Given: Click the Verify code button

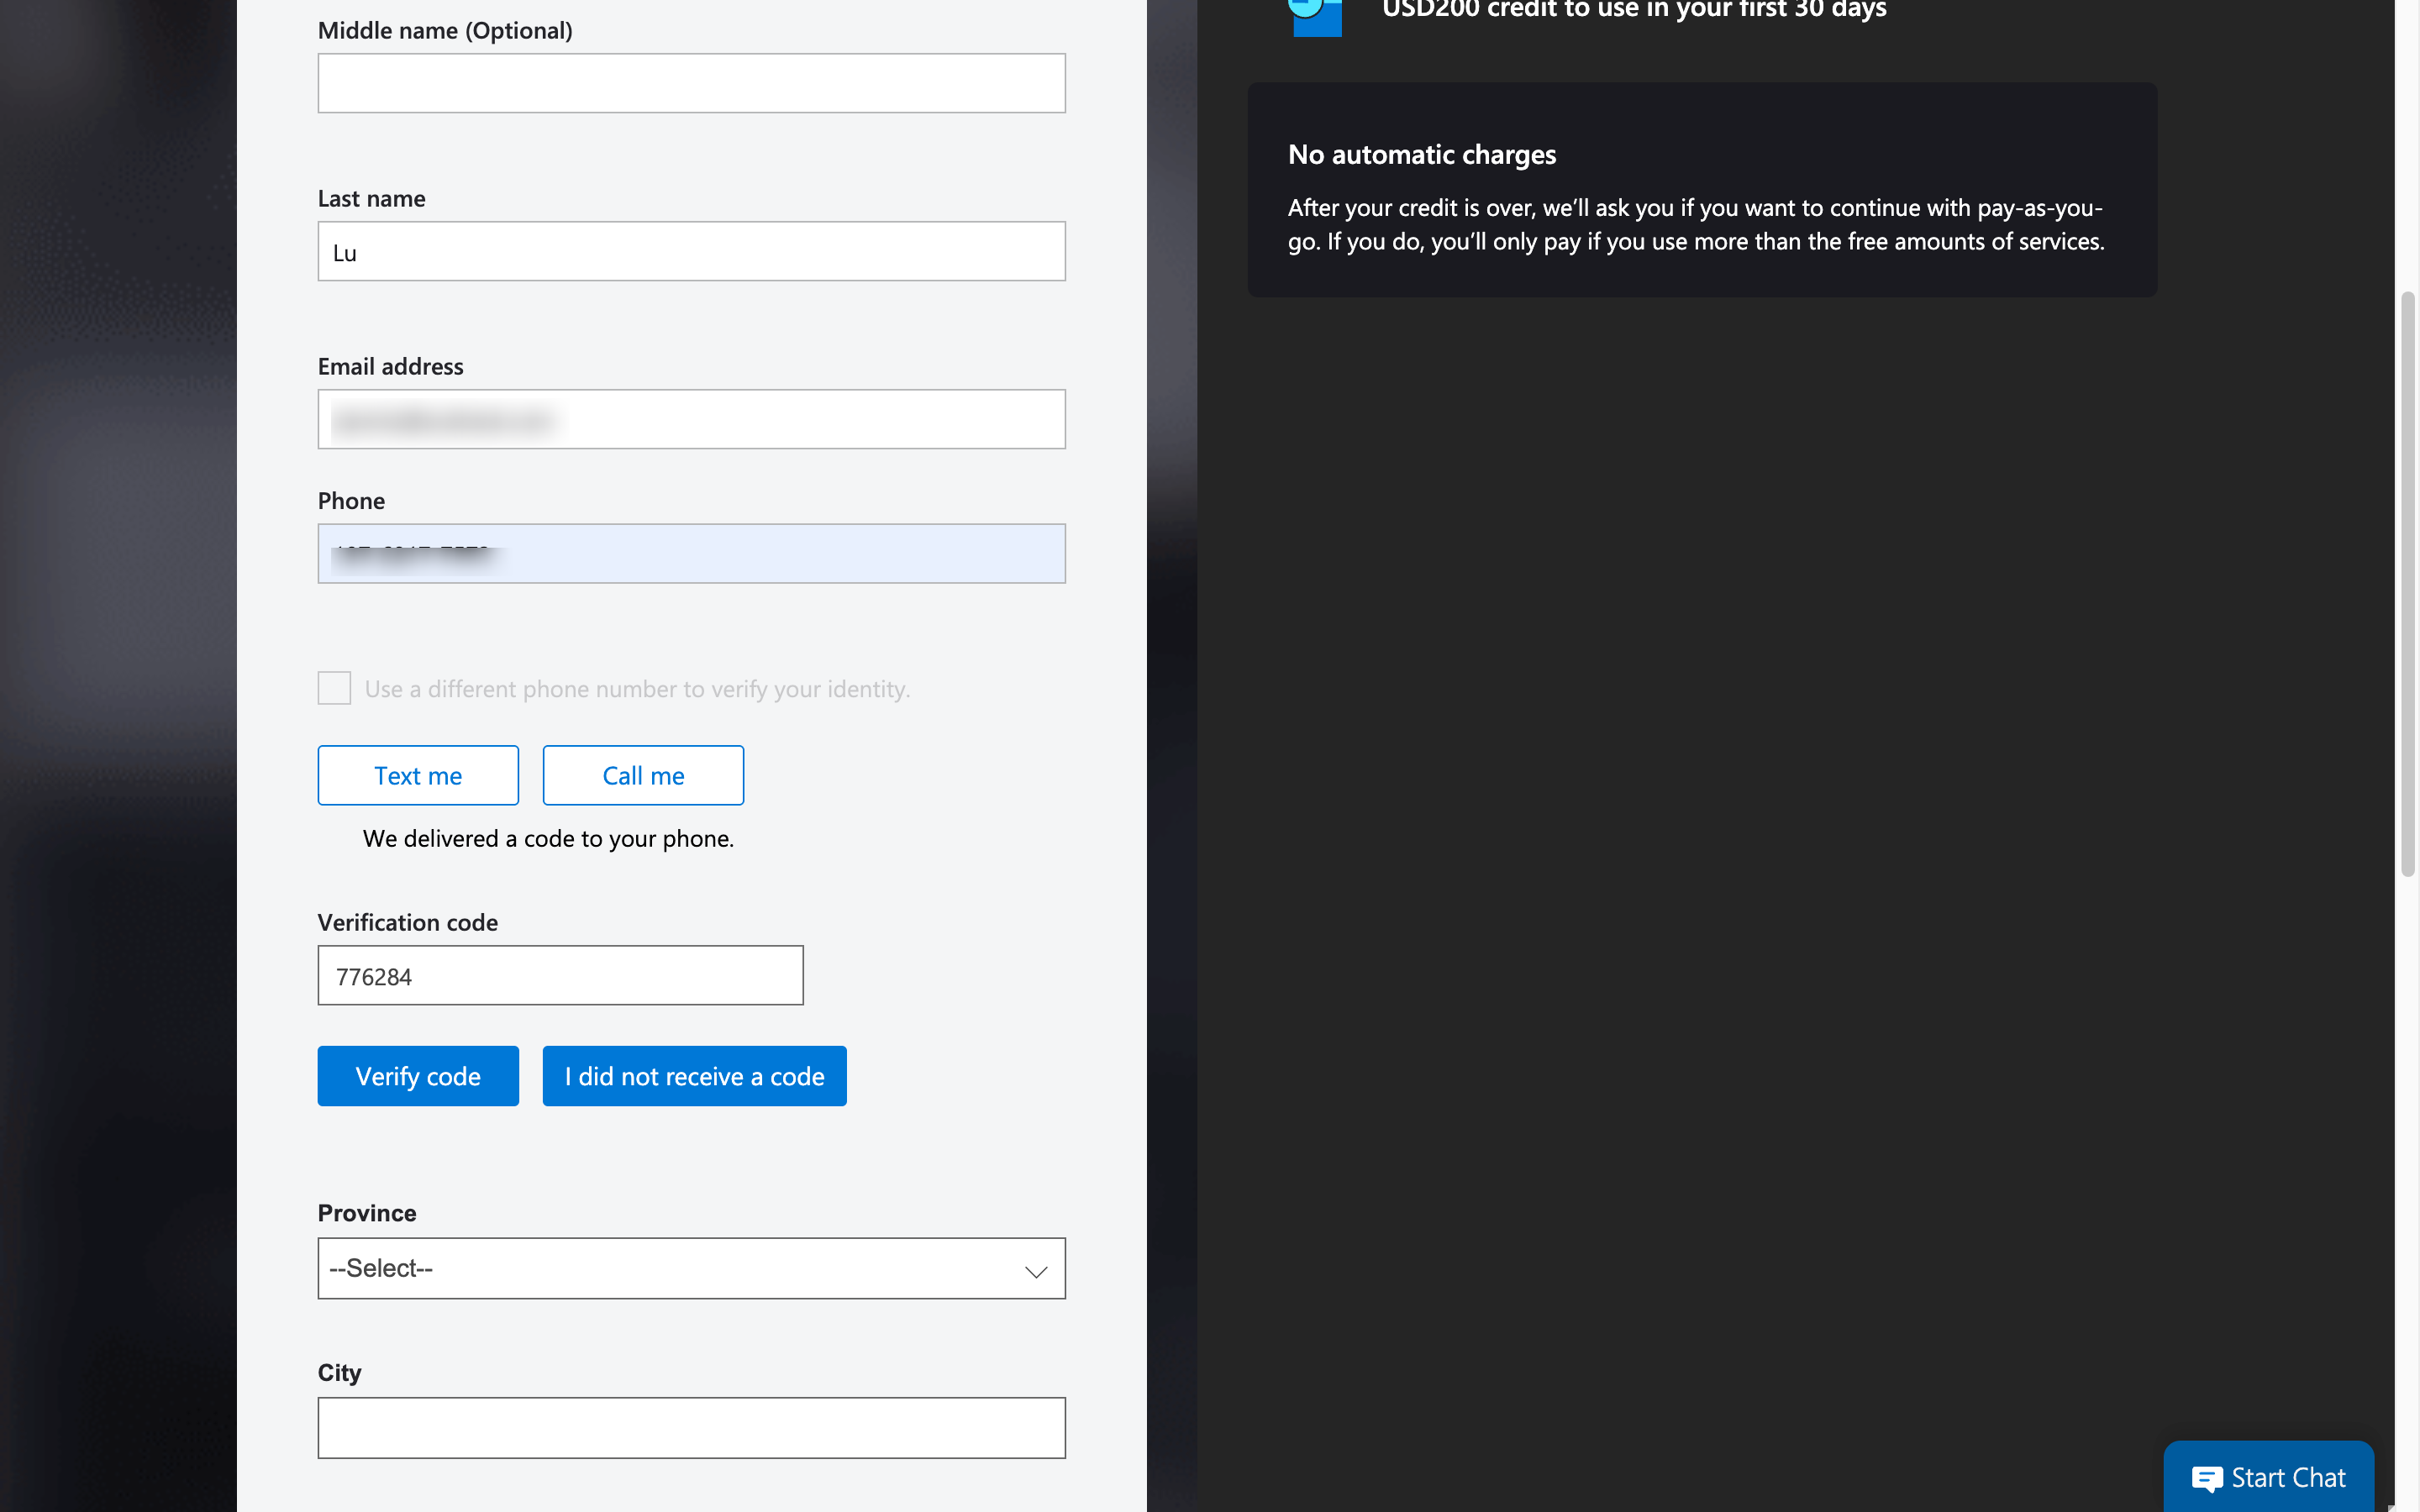Looking at the screenshot, I should tap(418, 1076).
